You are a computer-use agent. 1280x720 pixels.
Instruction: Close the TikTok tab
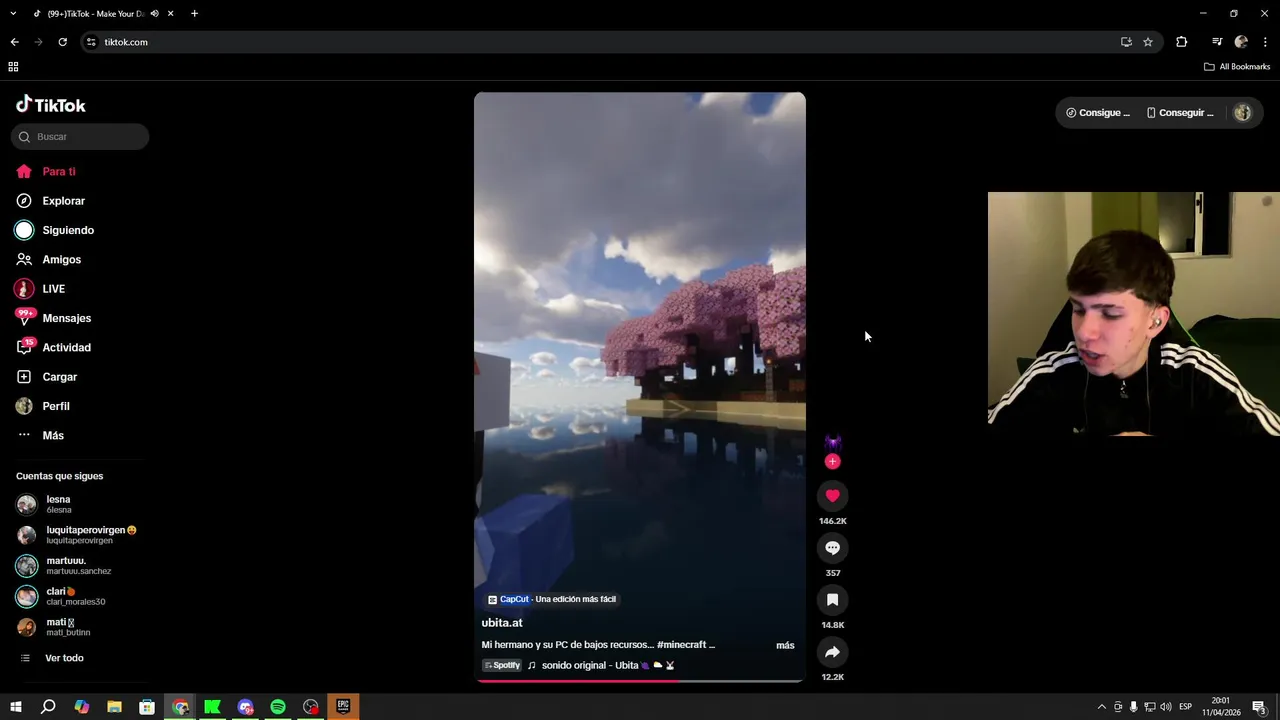(171, 14)
